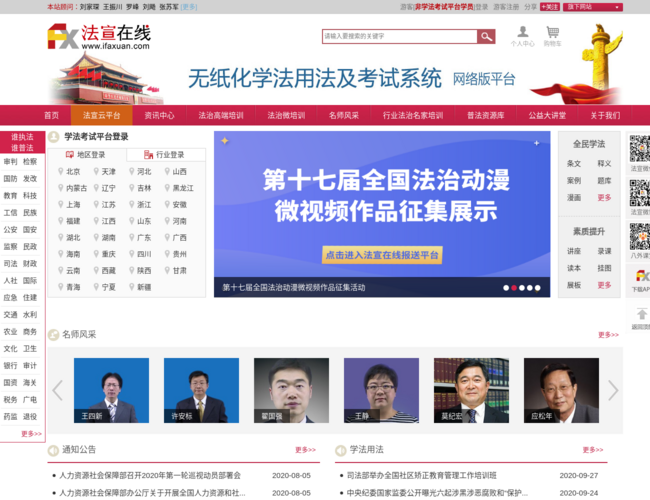Open the 法治高端培训 menu item
Image resolution: width=650 pixels, height=500 pixels.
tap(221, 115)
